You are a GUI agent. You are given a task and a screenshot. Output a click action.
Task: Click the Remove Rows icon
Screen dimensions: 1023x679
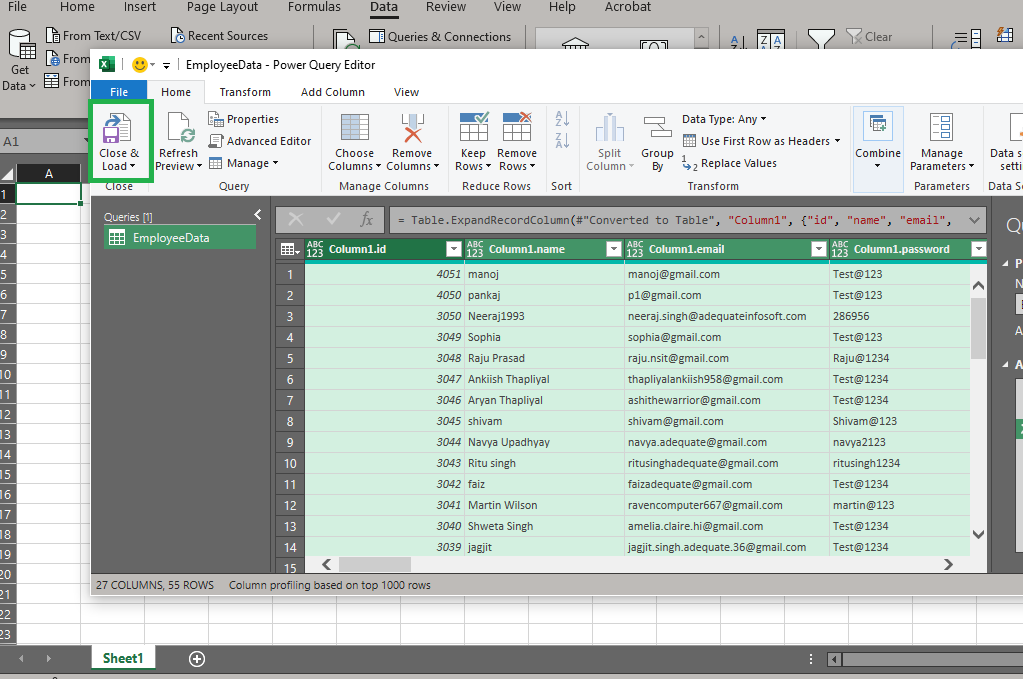coord(517,127)
